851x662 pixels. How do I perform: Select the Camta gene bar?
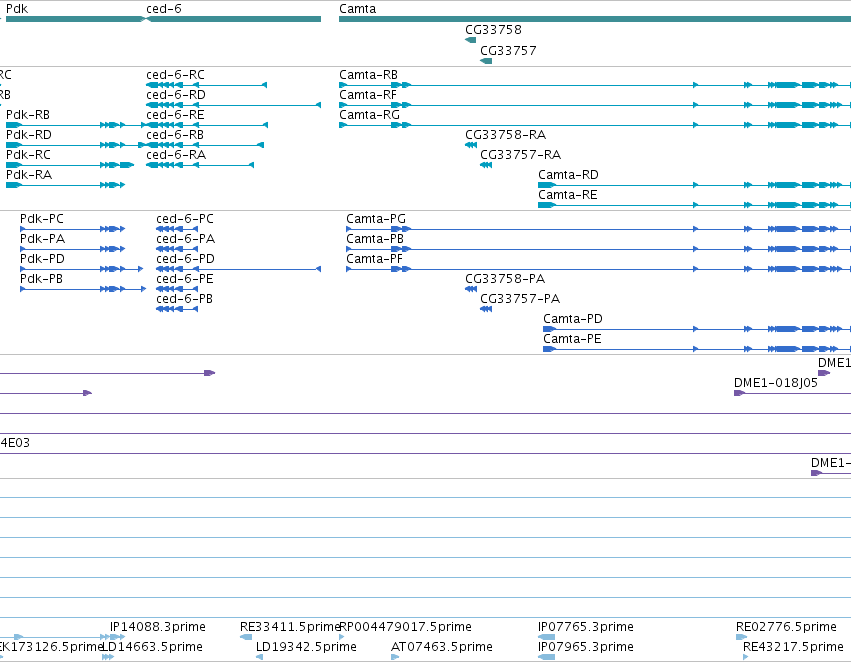(x=595, y=19)
